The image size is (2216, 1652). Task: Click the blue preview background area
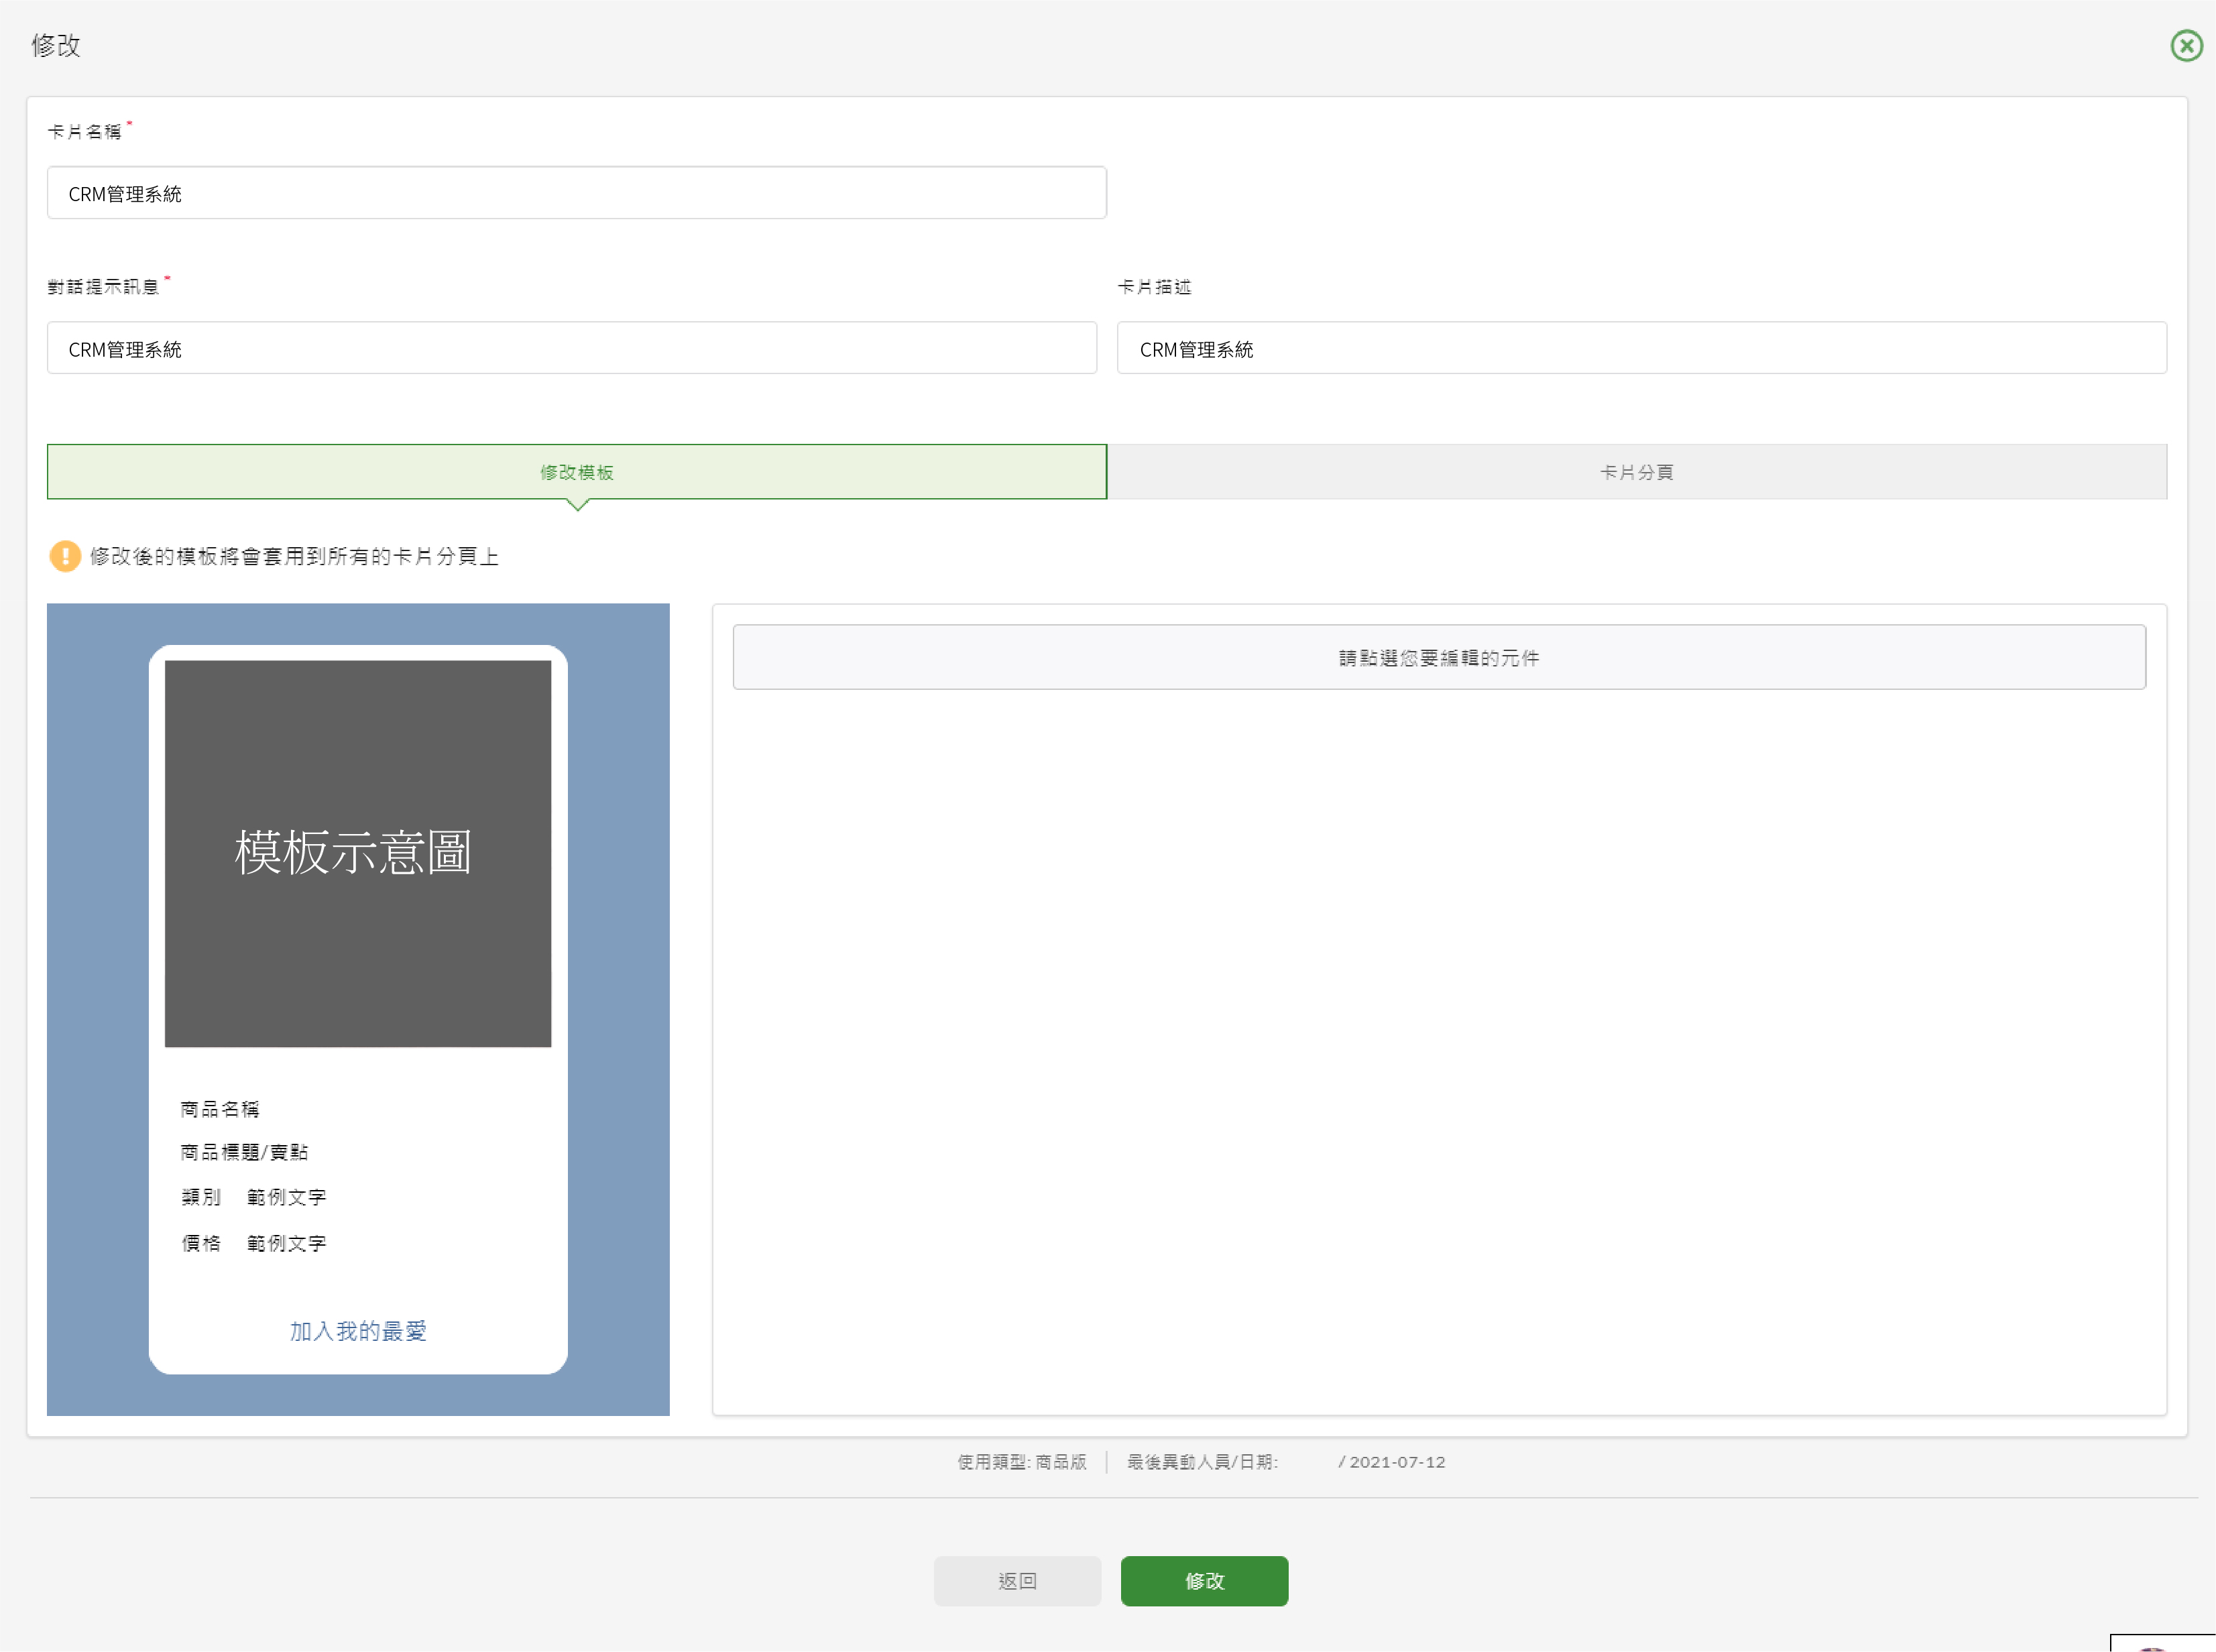pos(98,1000)
